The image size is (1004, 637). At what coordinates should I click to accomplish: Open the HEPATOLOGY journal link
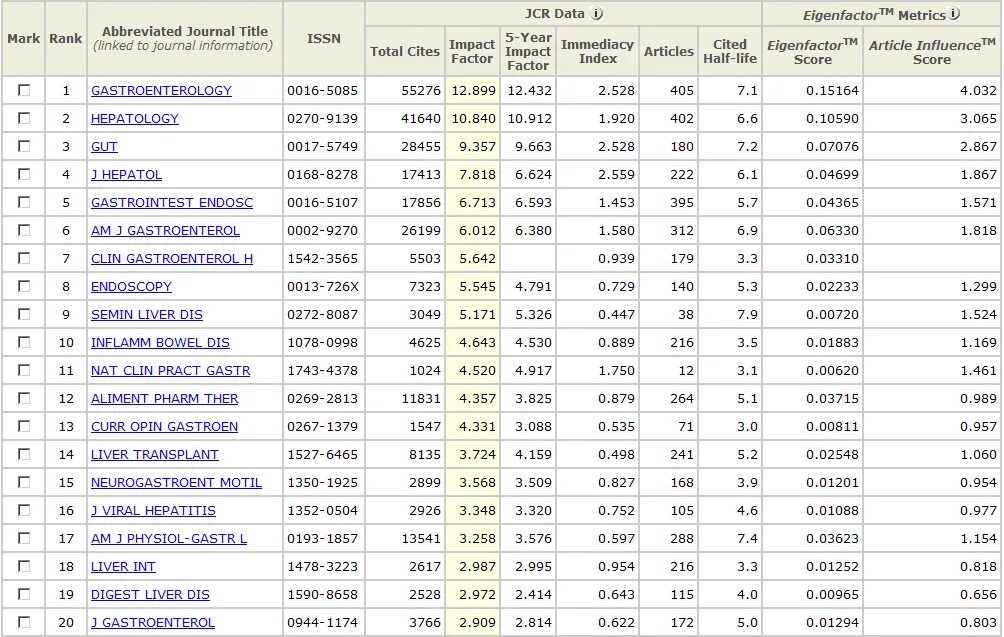(x=134, y=119)
